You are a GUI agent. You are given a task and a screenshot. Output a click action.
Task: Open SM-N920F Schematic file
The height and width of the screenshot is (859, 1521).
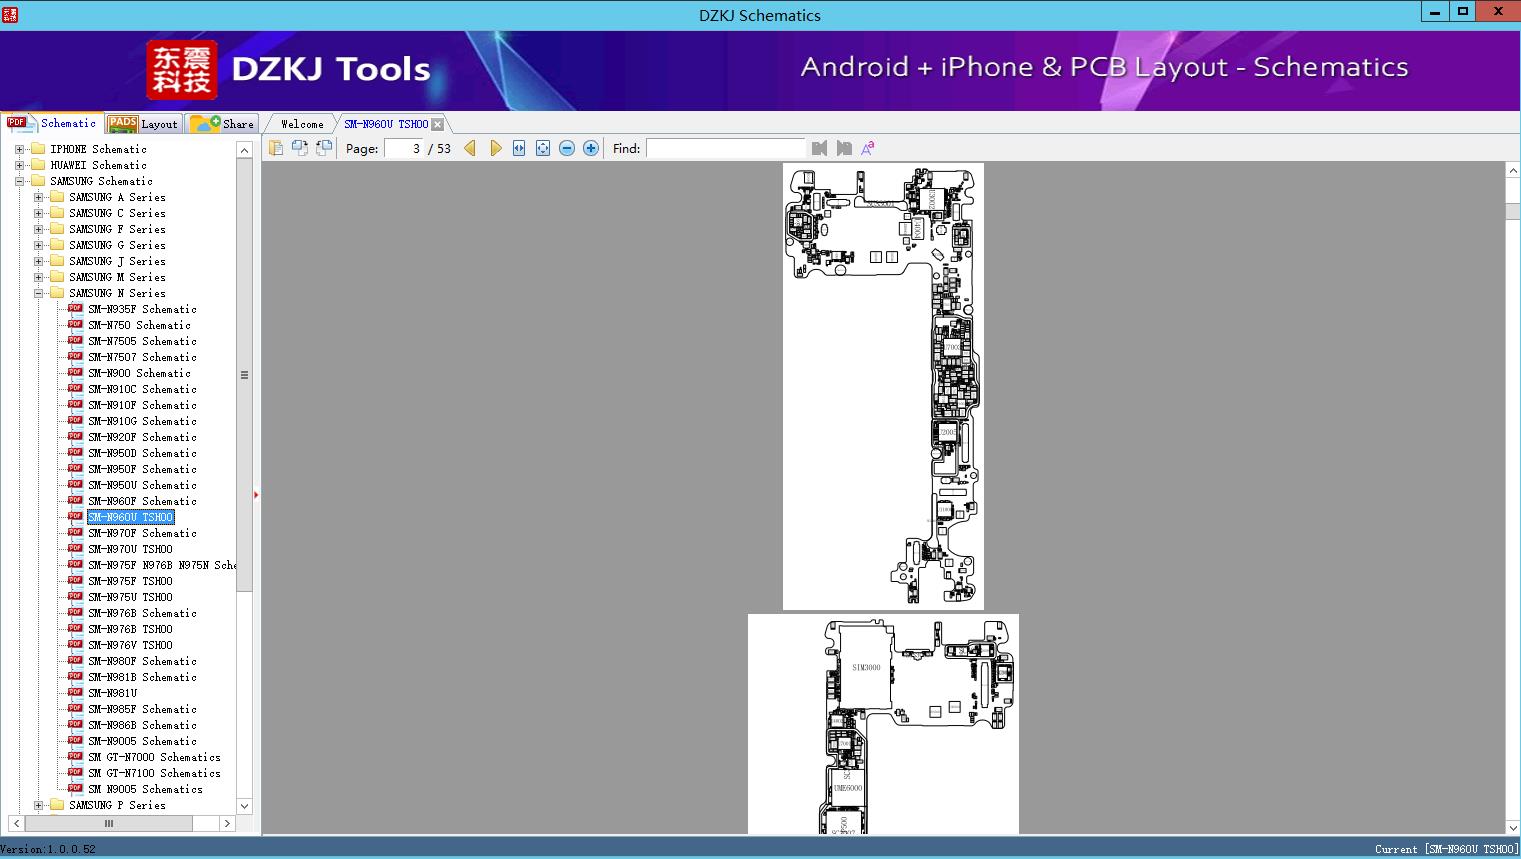(142, 437)
